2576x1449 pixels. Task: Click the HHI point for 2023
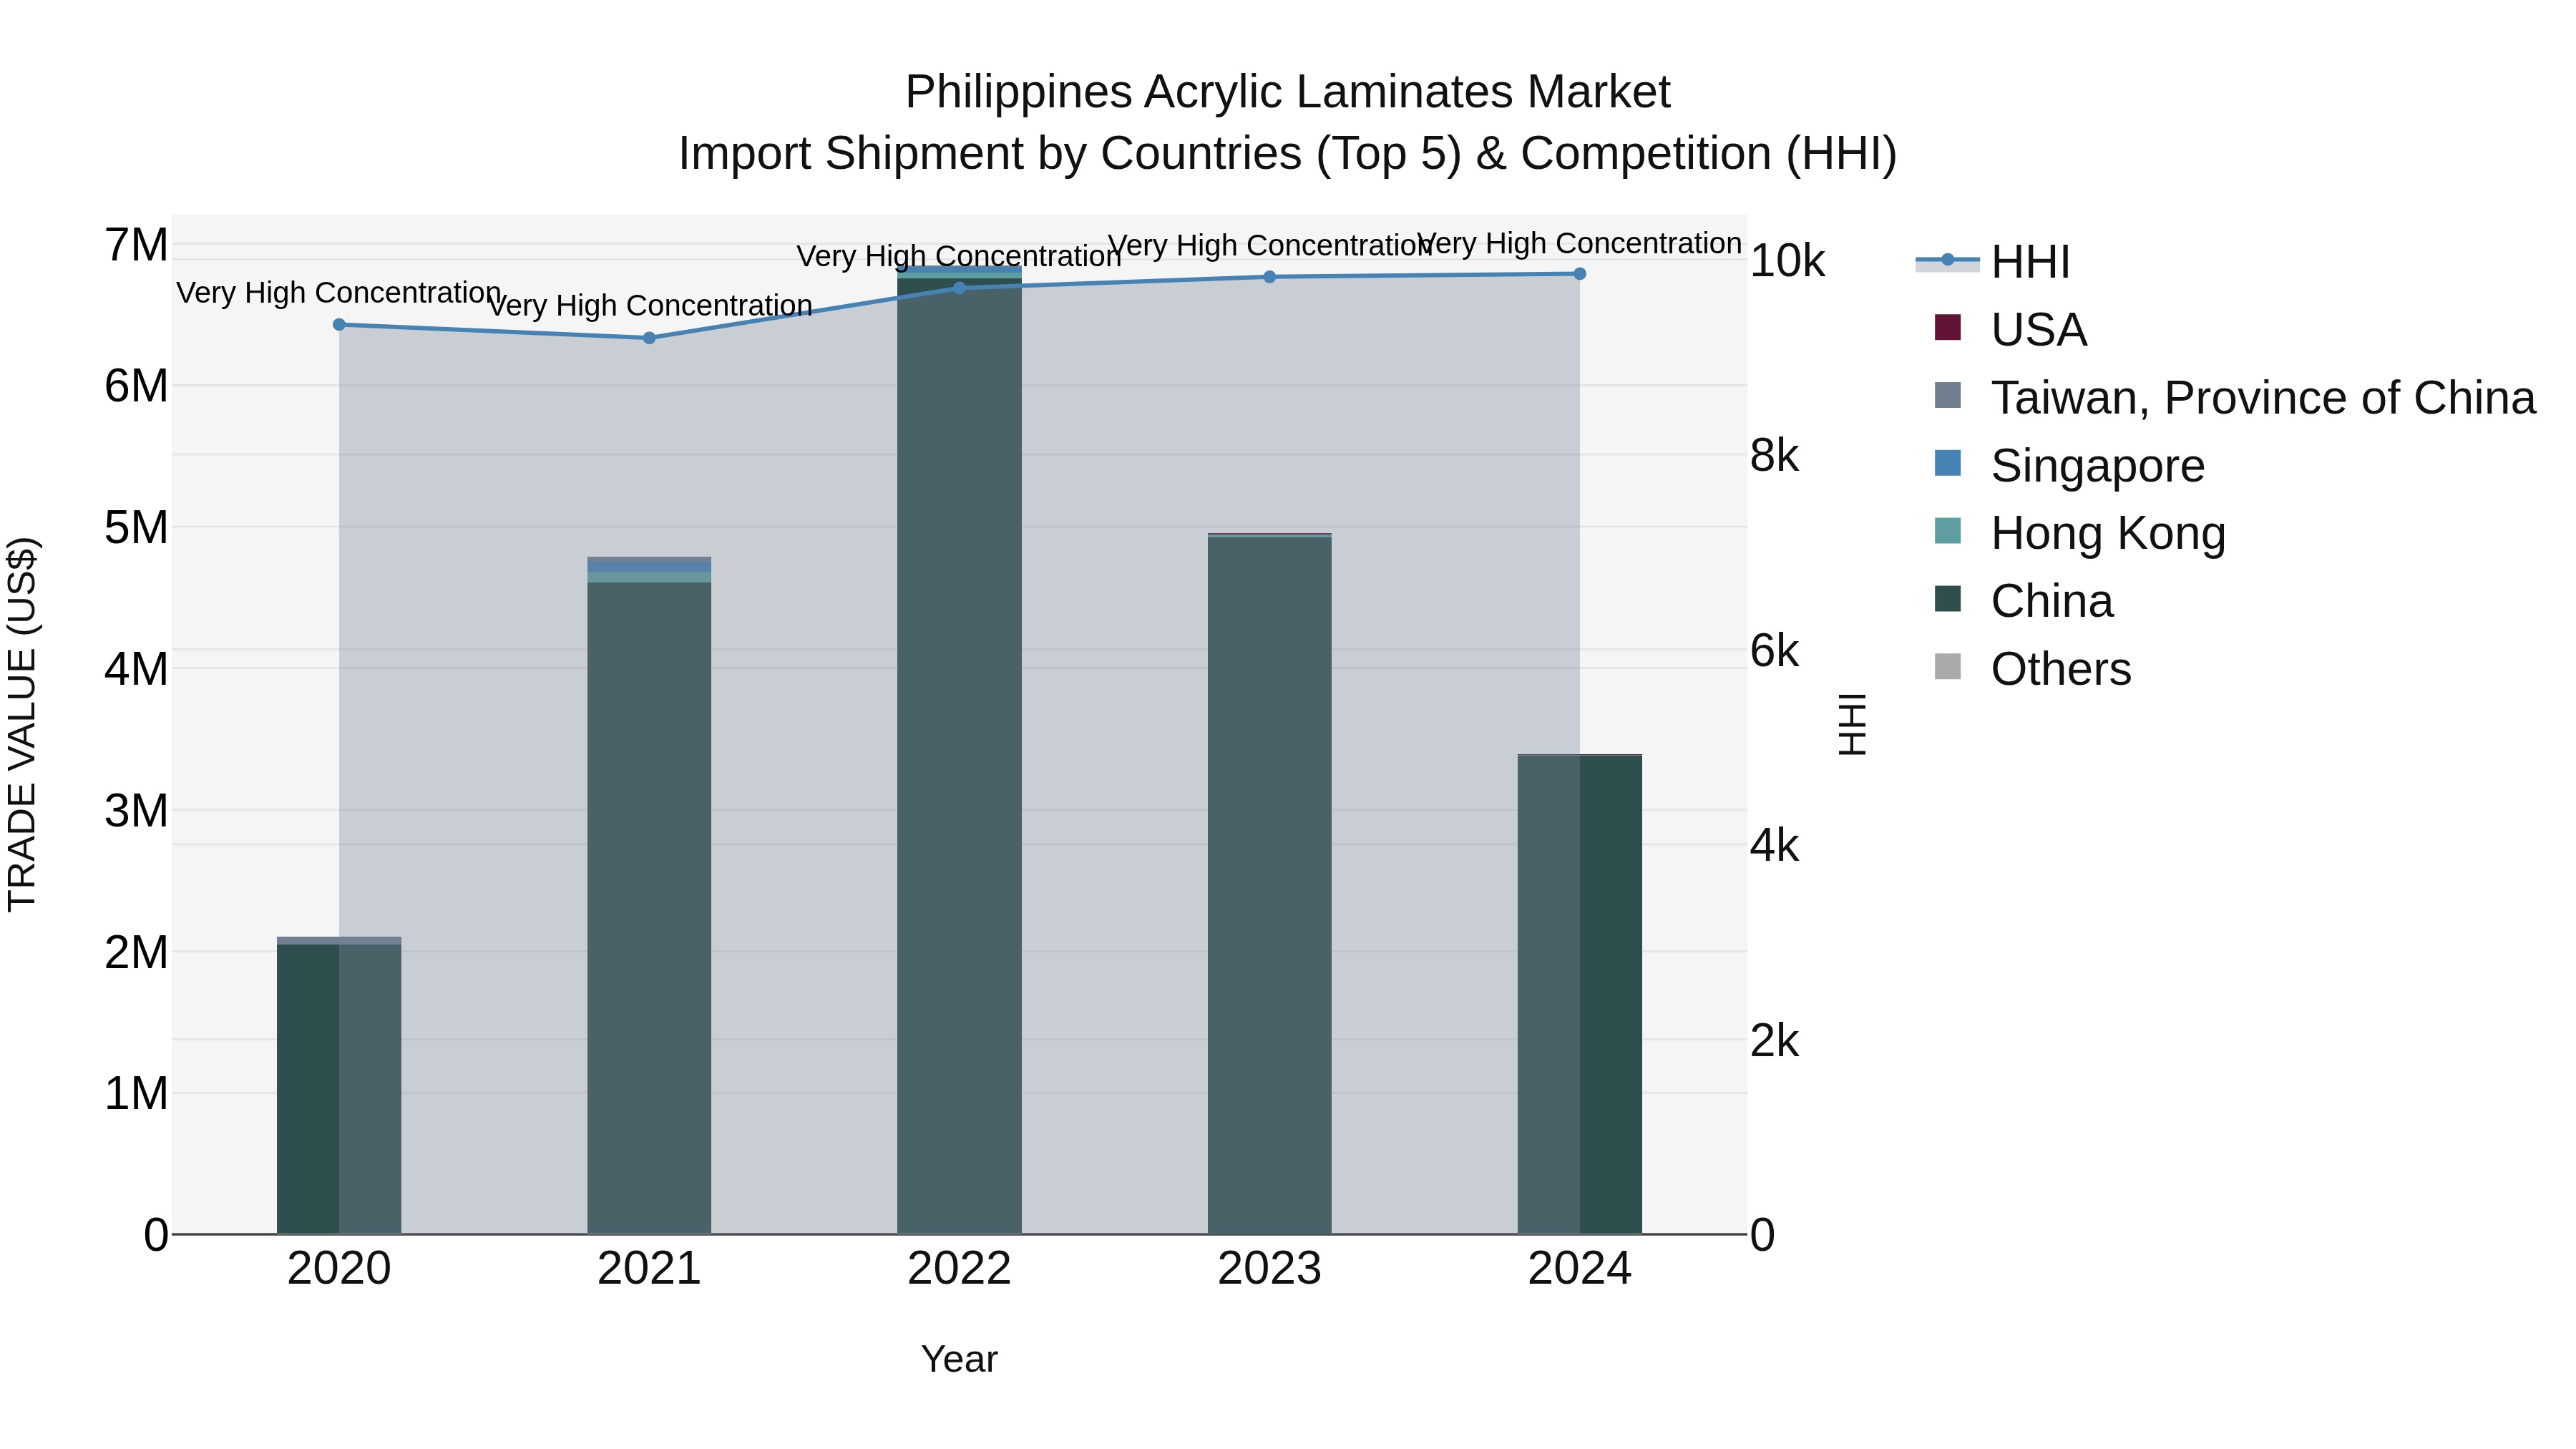click(x=1270, y=277)
